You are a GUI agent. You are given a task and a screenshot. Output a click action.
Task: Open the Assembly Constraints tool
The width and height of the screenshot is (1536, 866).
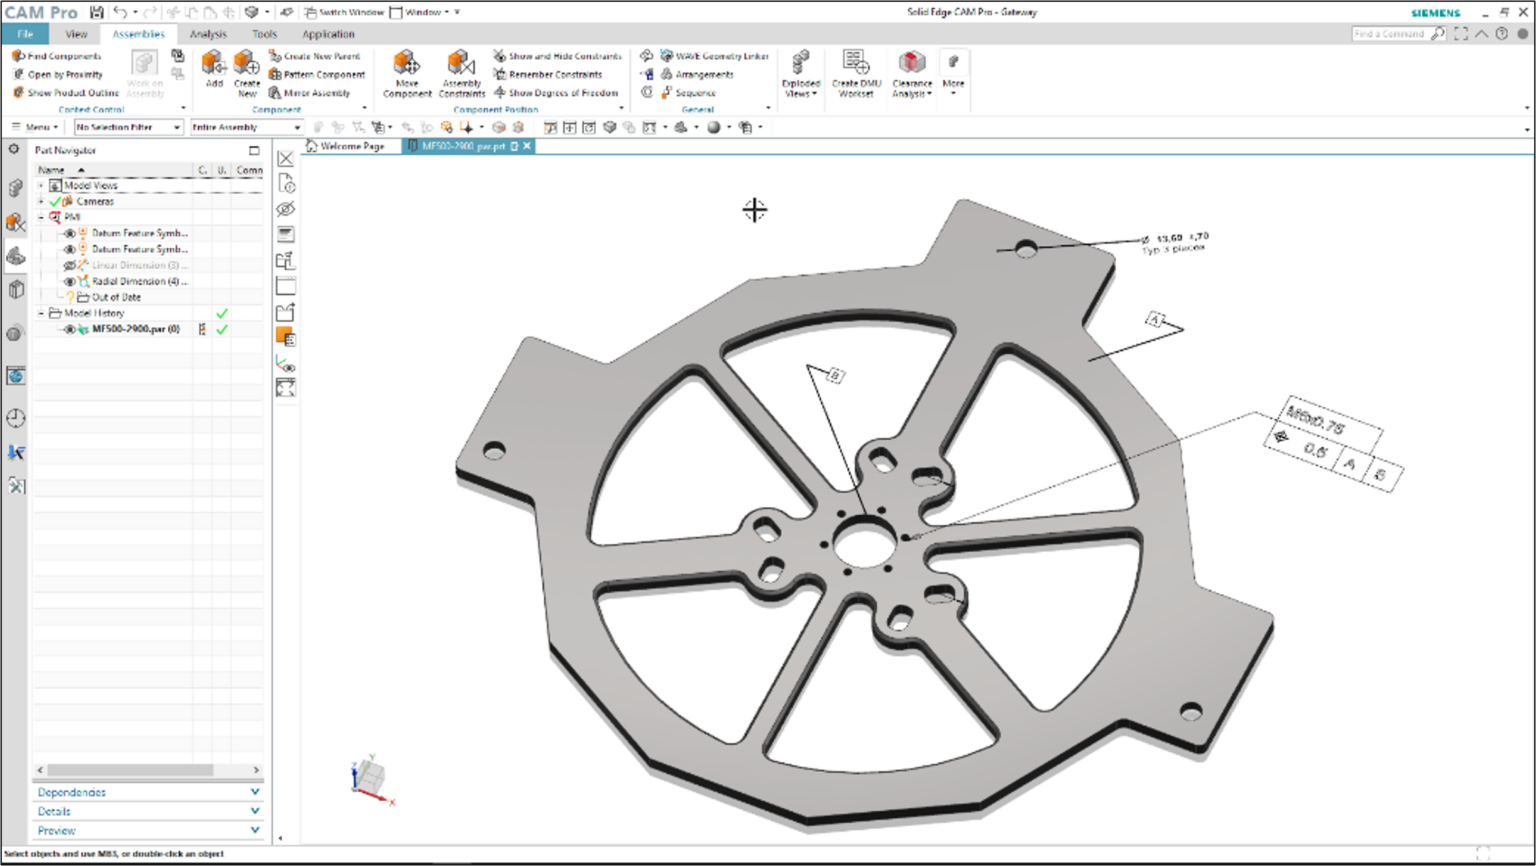click(461, 75)
